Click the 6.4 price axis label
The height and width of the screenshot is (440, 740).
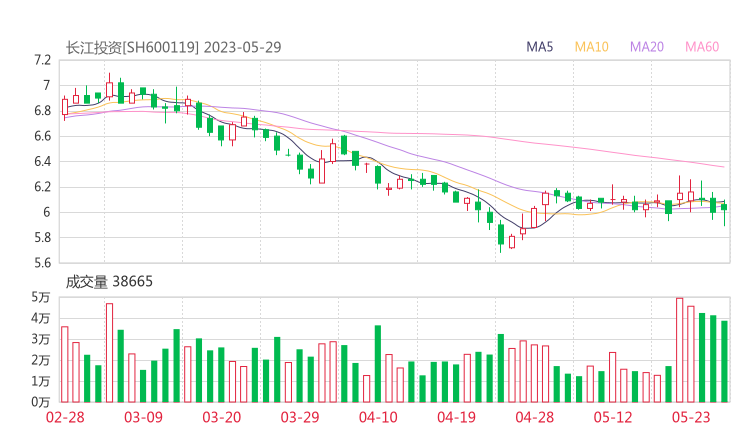point(42,162)
